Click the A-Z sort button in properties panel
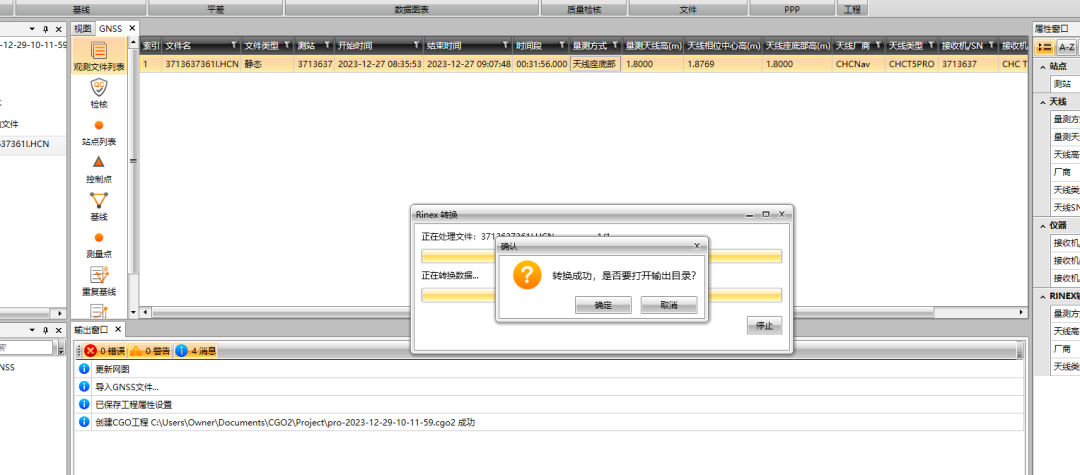 tap(1066, 47)
